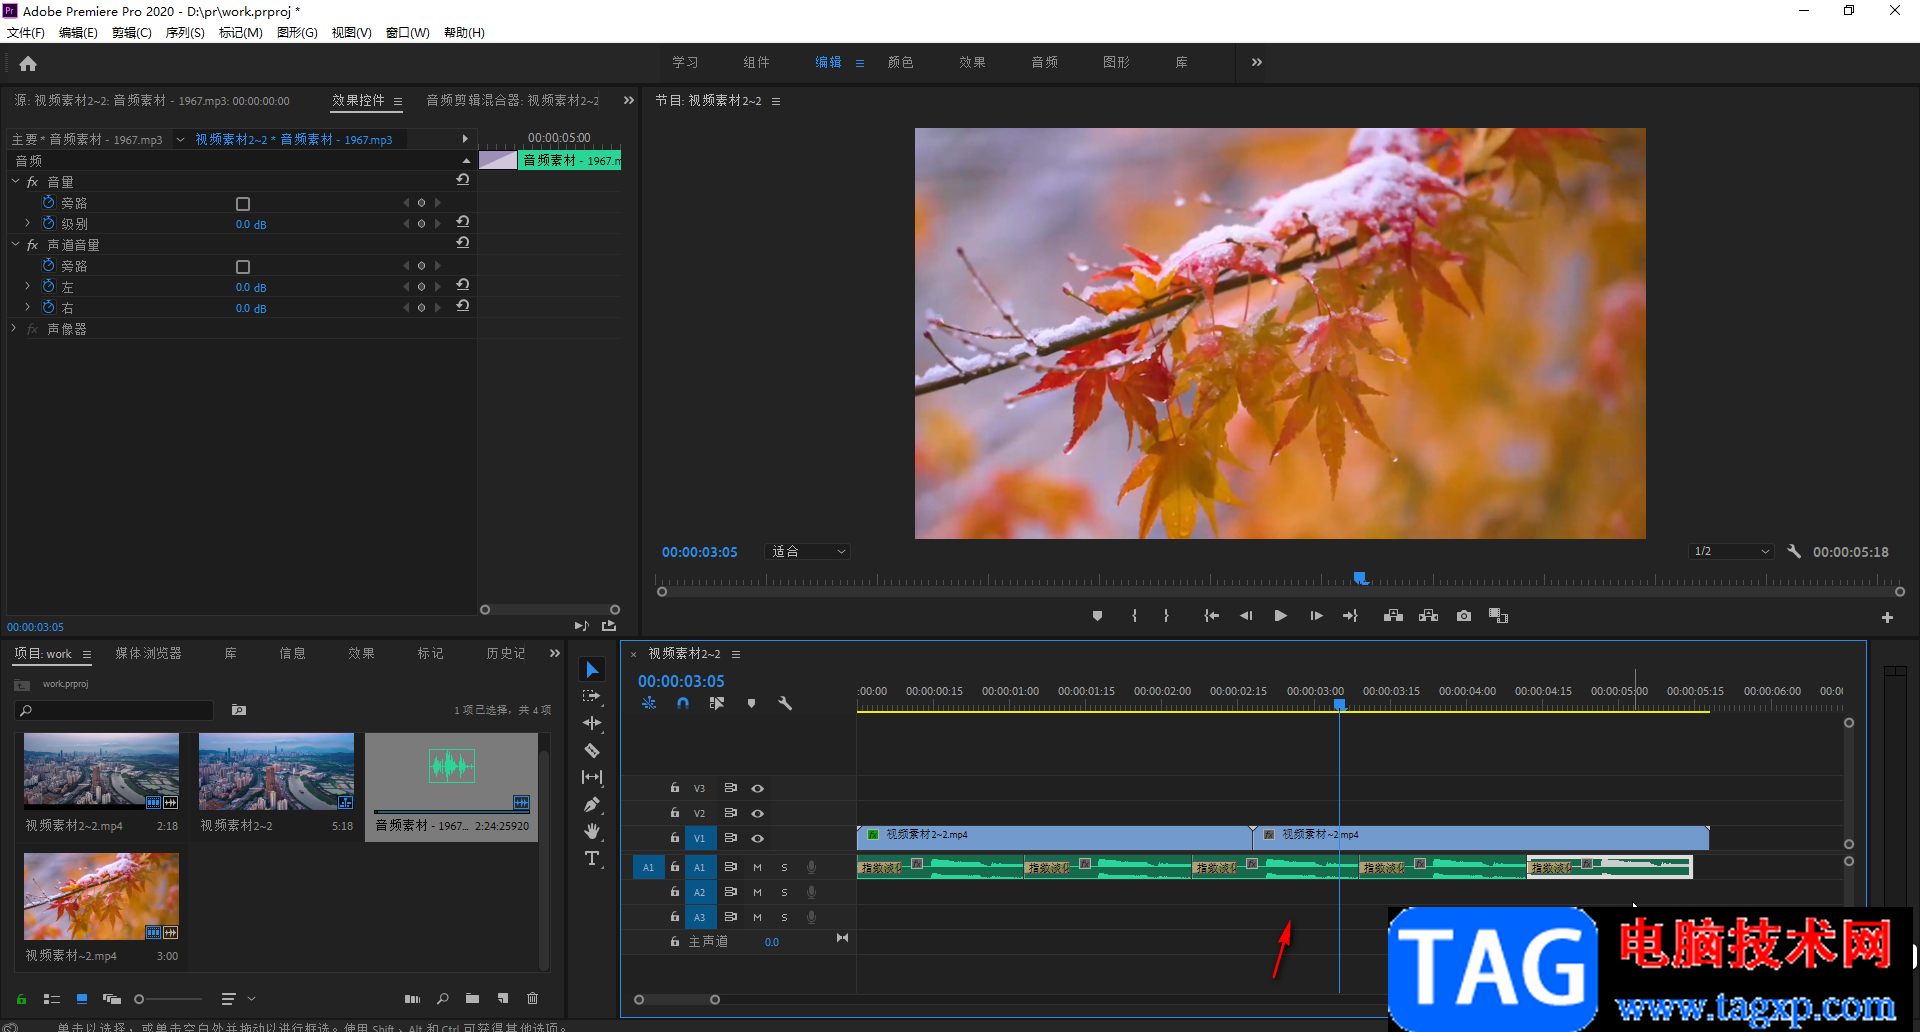
Task: Switch project panel to list view
Action: [52, 999]
